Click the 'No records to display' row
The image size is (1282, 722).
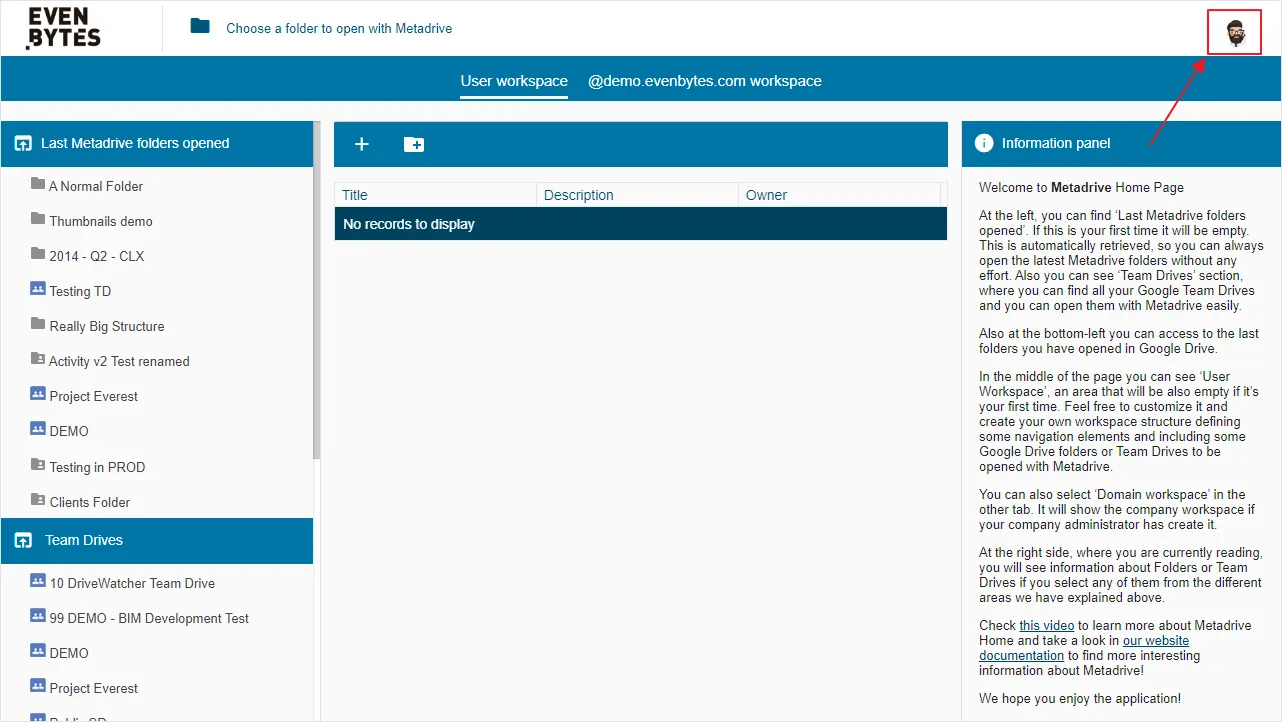pyautogui.click(x=640, y=224)
